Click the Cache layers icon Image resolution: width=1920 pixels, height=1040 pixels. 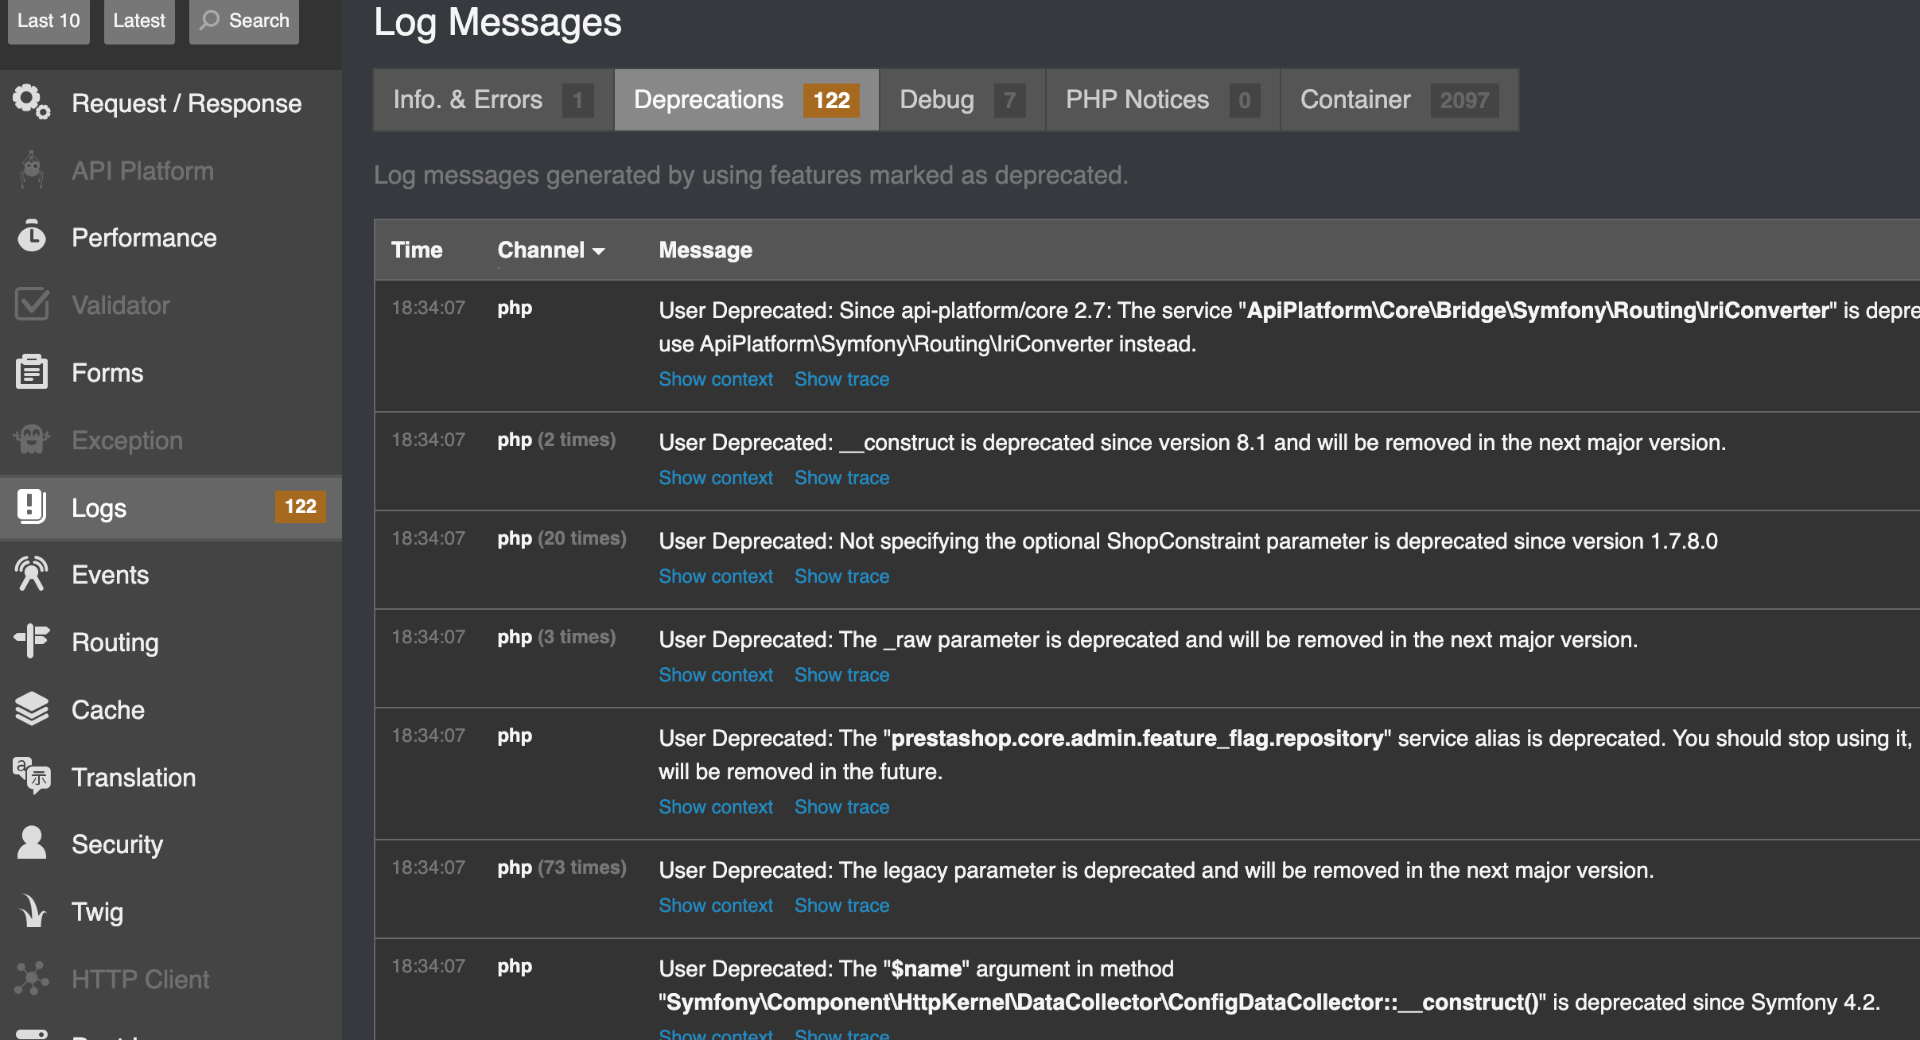point(31,709)
